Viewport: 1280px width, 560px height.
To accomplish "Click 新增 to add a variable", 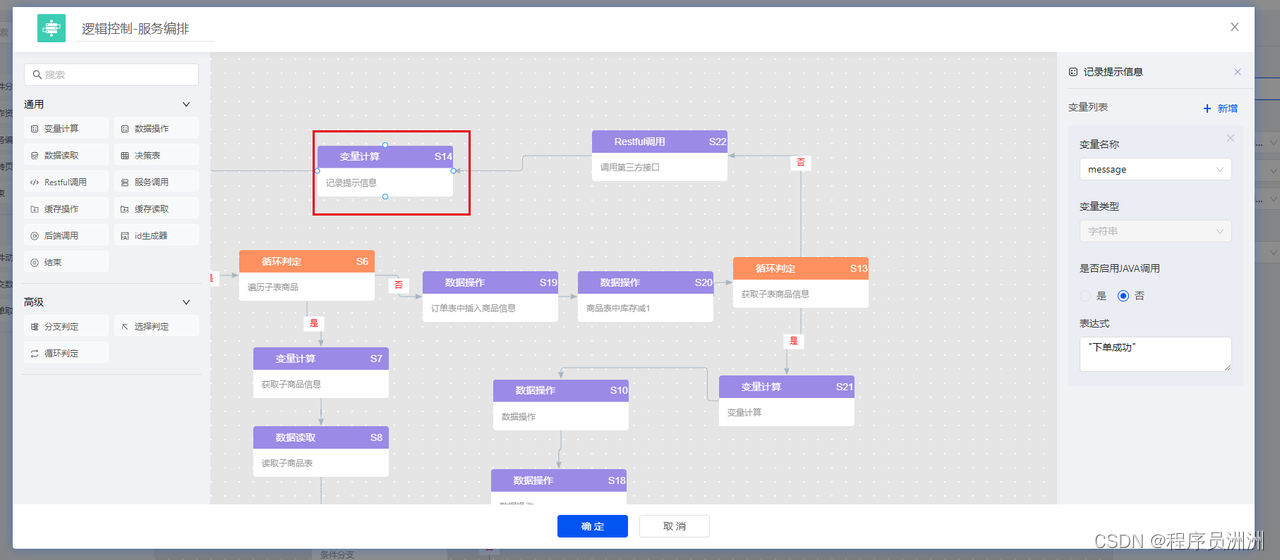I will coord(1220,108).
